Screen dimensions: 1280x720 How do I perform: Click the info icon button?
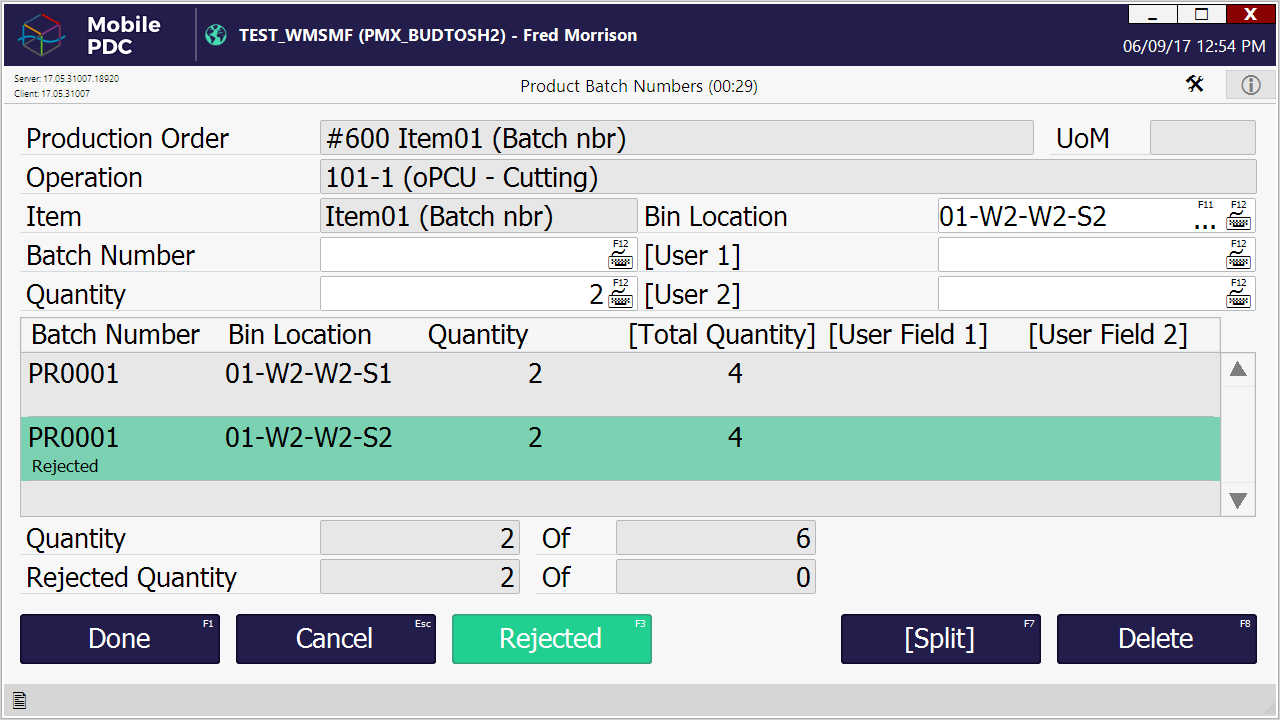coord(1250,85)
